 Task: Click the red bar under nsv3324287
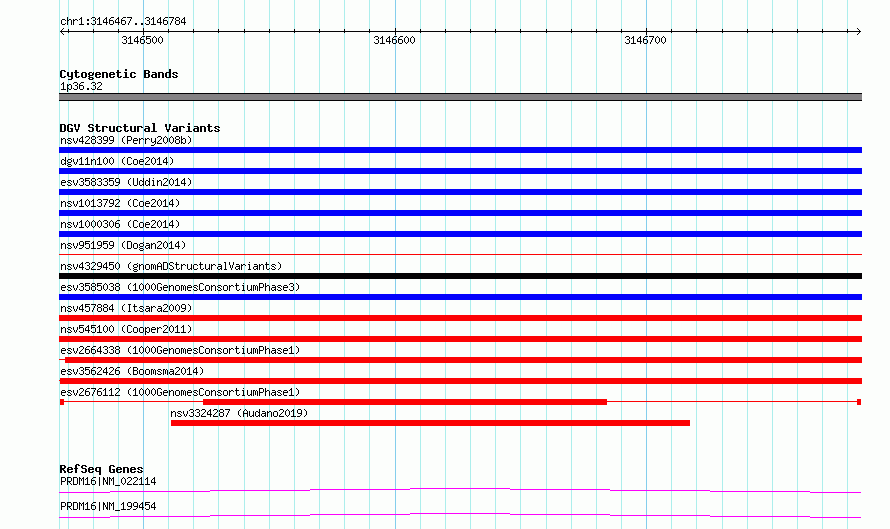[x=430, y=423]
